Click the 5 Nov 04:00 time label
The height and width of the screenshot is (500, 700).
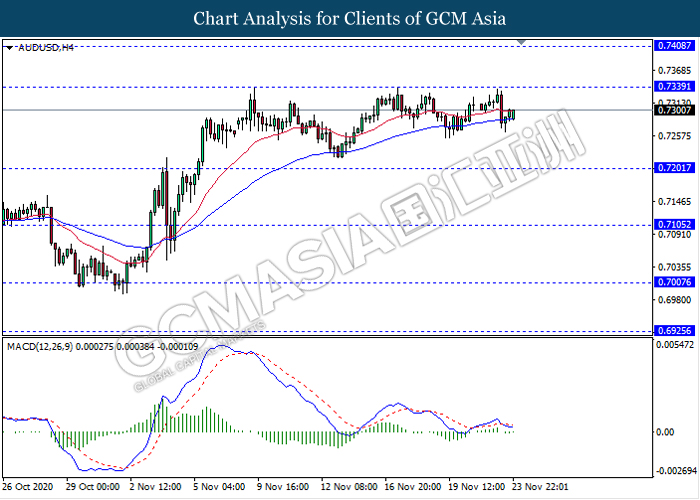coord(219,487)
